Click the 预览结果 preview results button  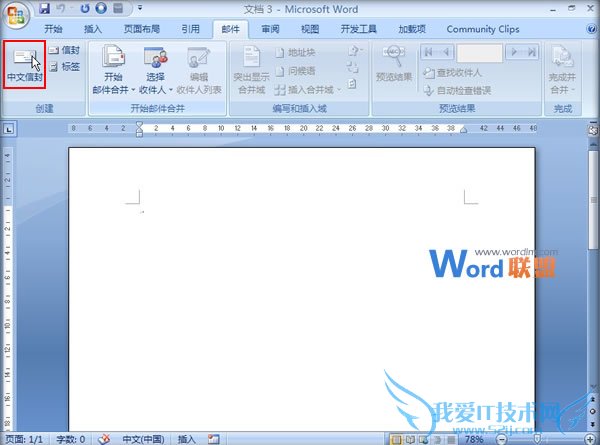(x=394, y=64)
